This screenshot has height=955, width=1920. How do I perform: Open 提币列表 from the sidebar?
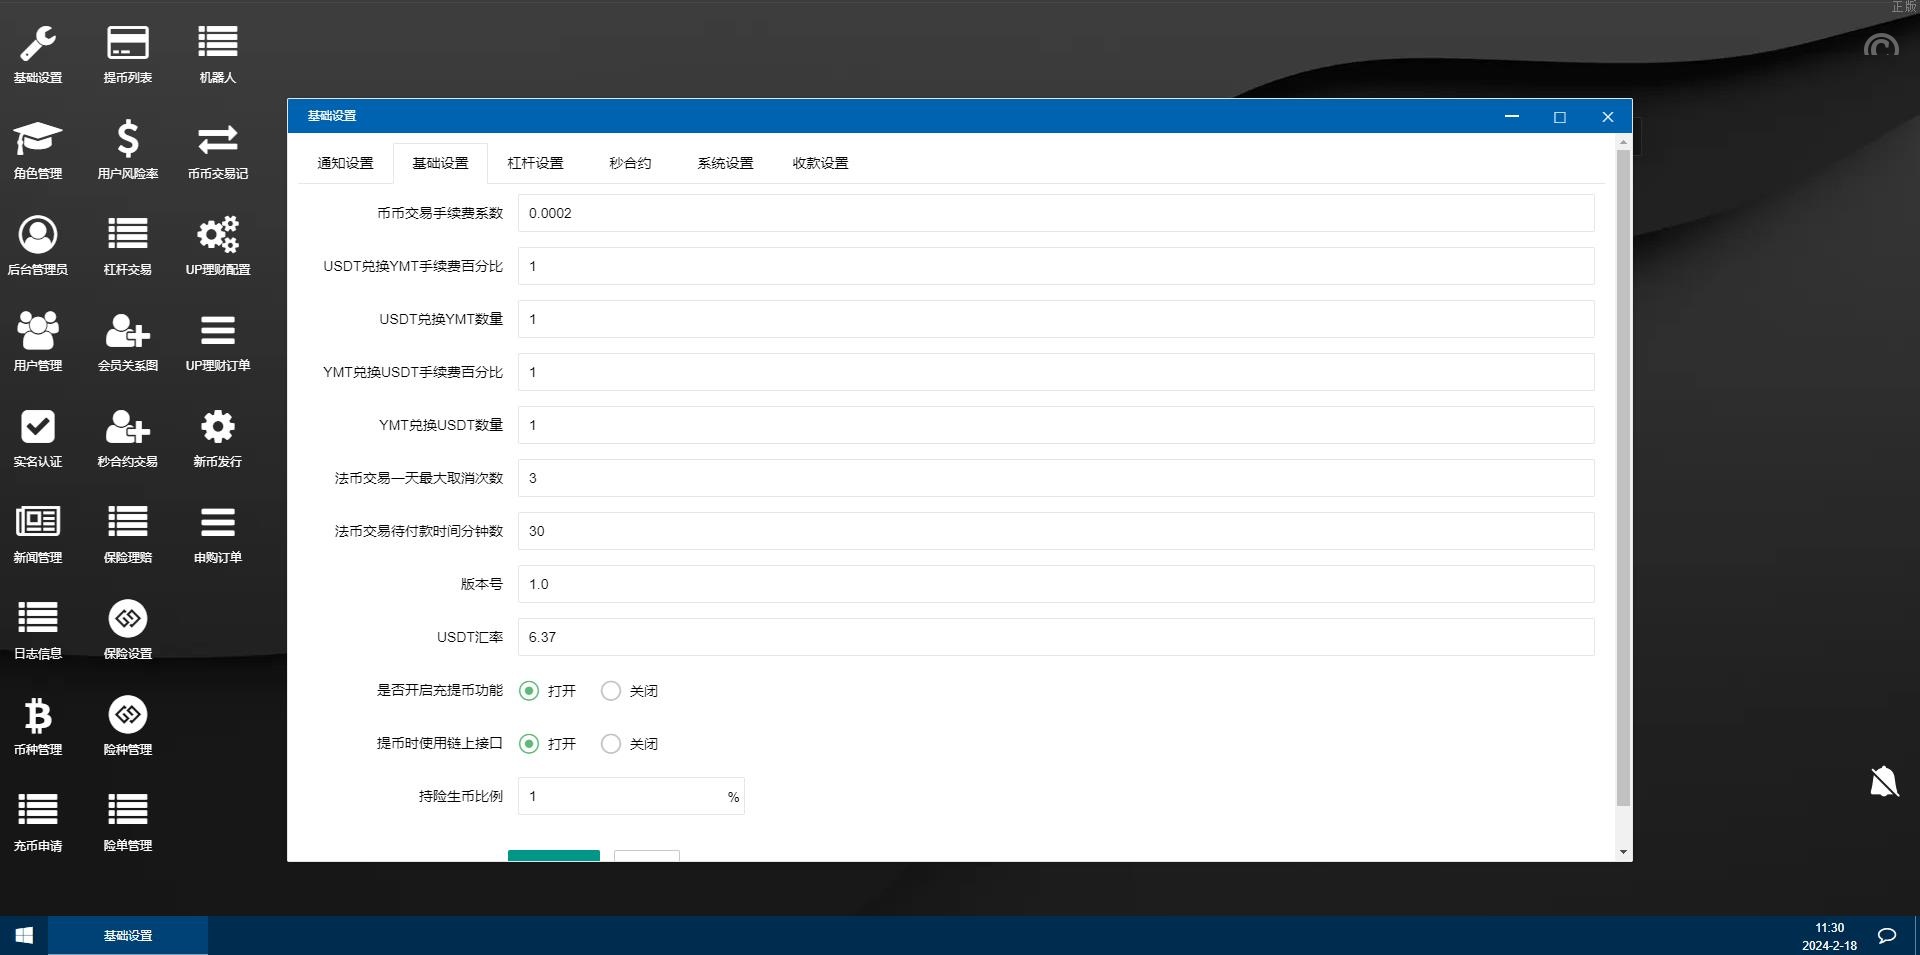(x=128, y=50)
